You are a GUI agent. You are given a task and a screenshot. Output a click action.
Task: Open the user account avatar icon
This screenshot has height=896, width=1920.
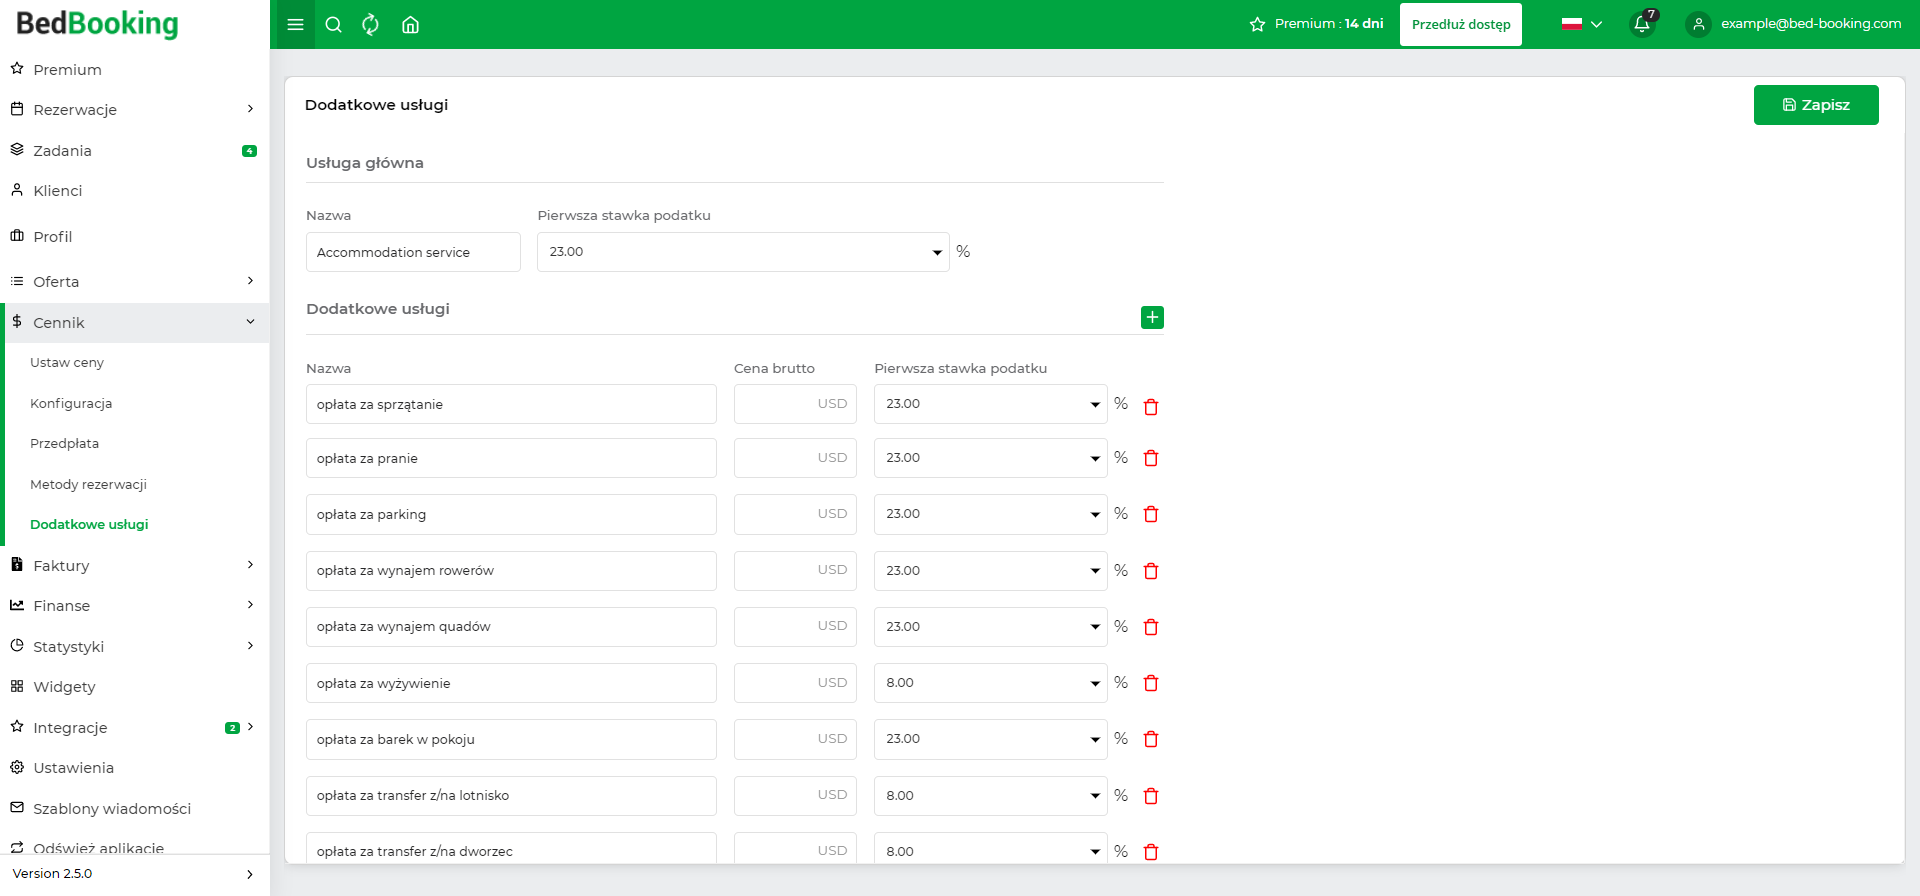tap(1698, 24)
